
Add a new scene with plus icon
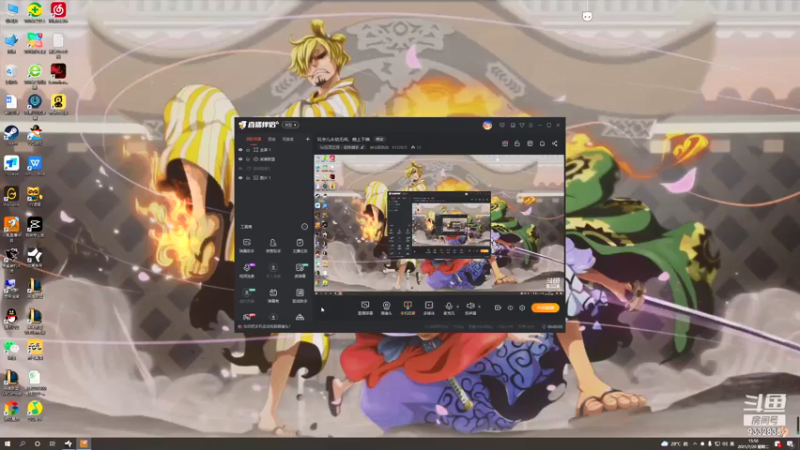click(x=307, y=139)
